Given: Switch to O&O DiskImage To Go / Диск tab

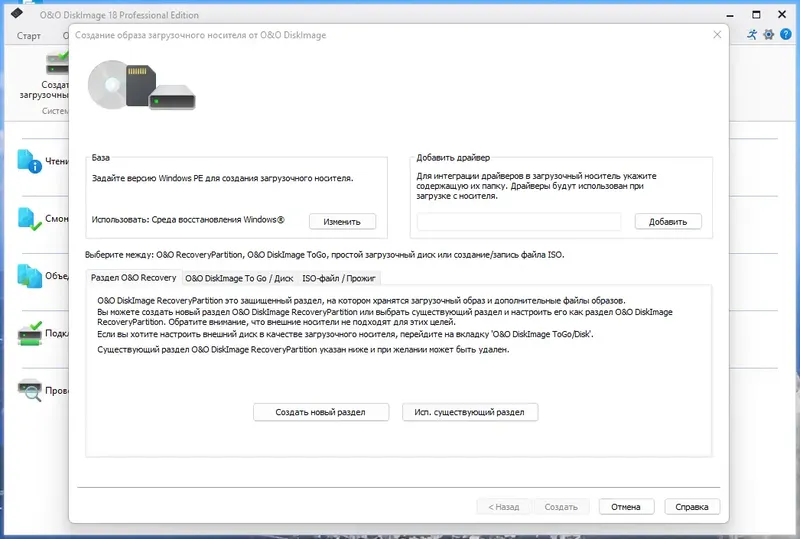Looking at the screenshot, I should click(239, 278).
